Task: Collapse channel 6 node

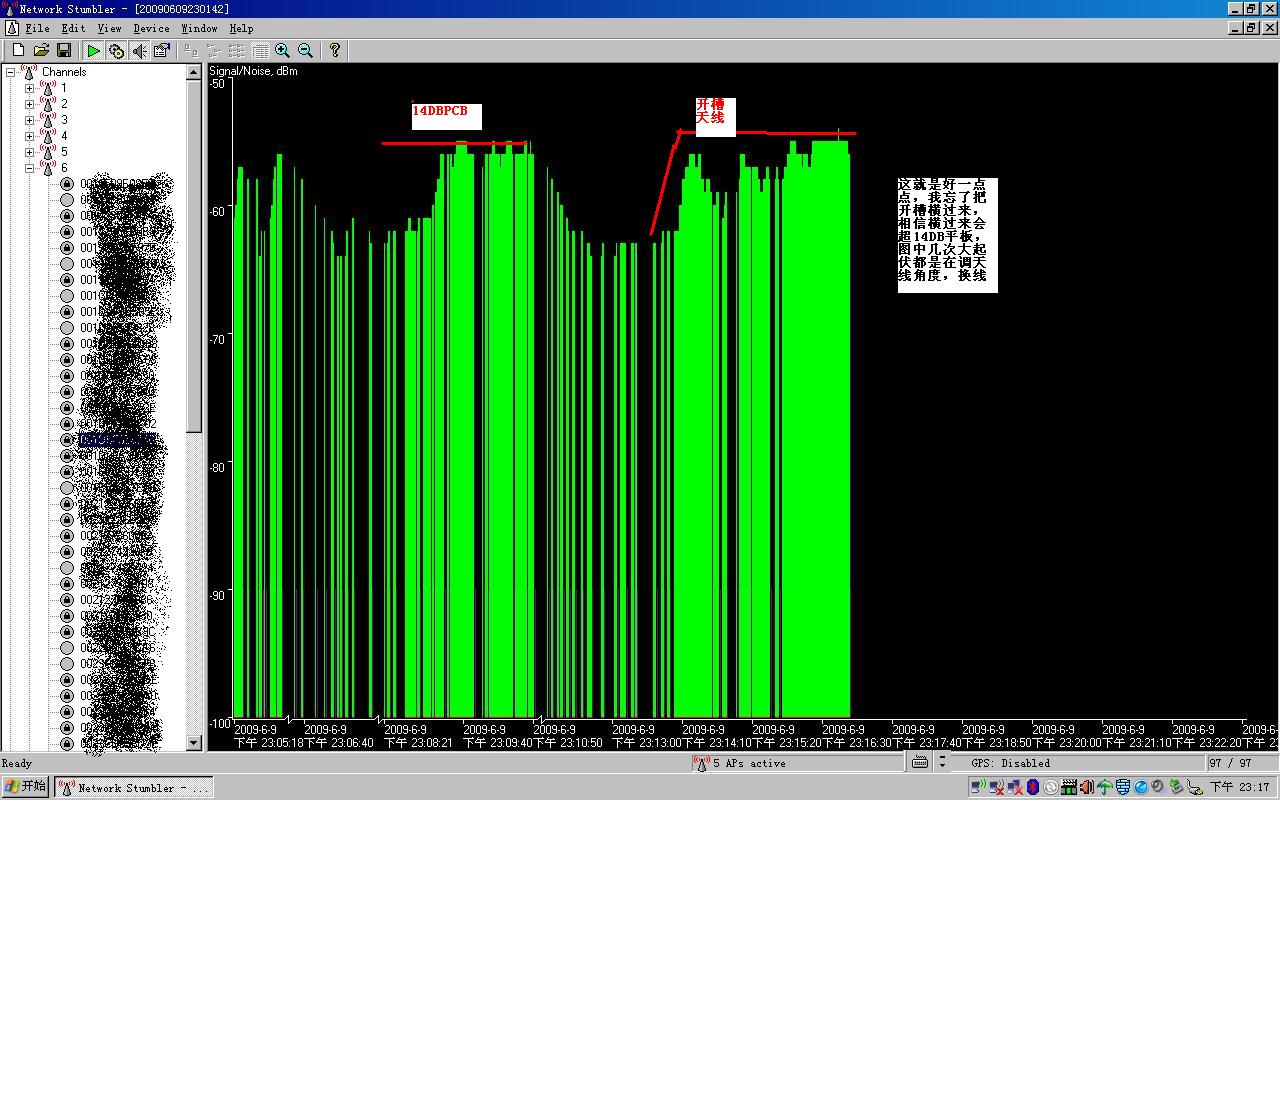Action: click(x=29, y=168)
